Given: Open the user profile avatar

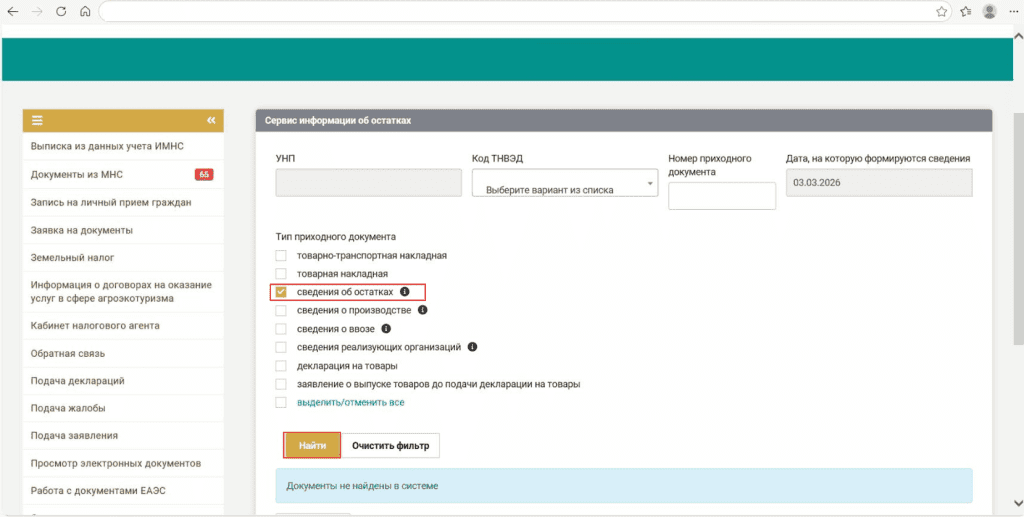Looking at the screenshot, I should coord(989,11).
